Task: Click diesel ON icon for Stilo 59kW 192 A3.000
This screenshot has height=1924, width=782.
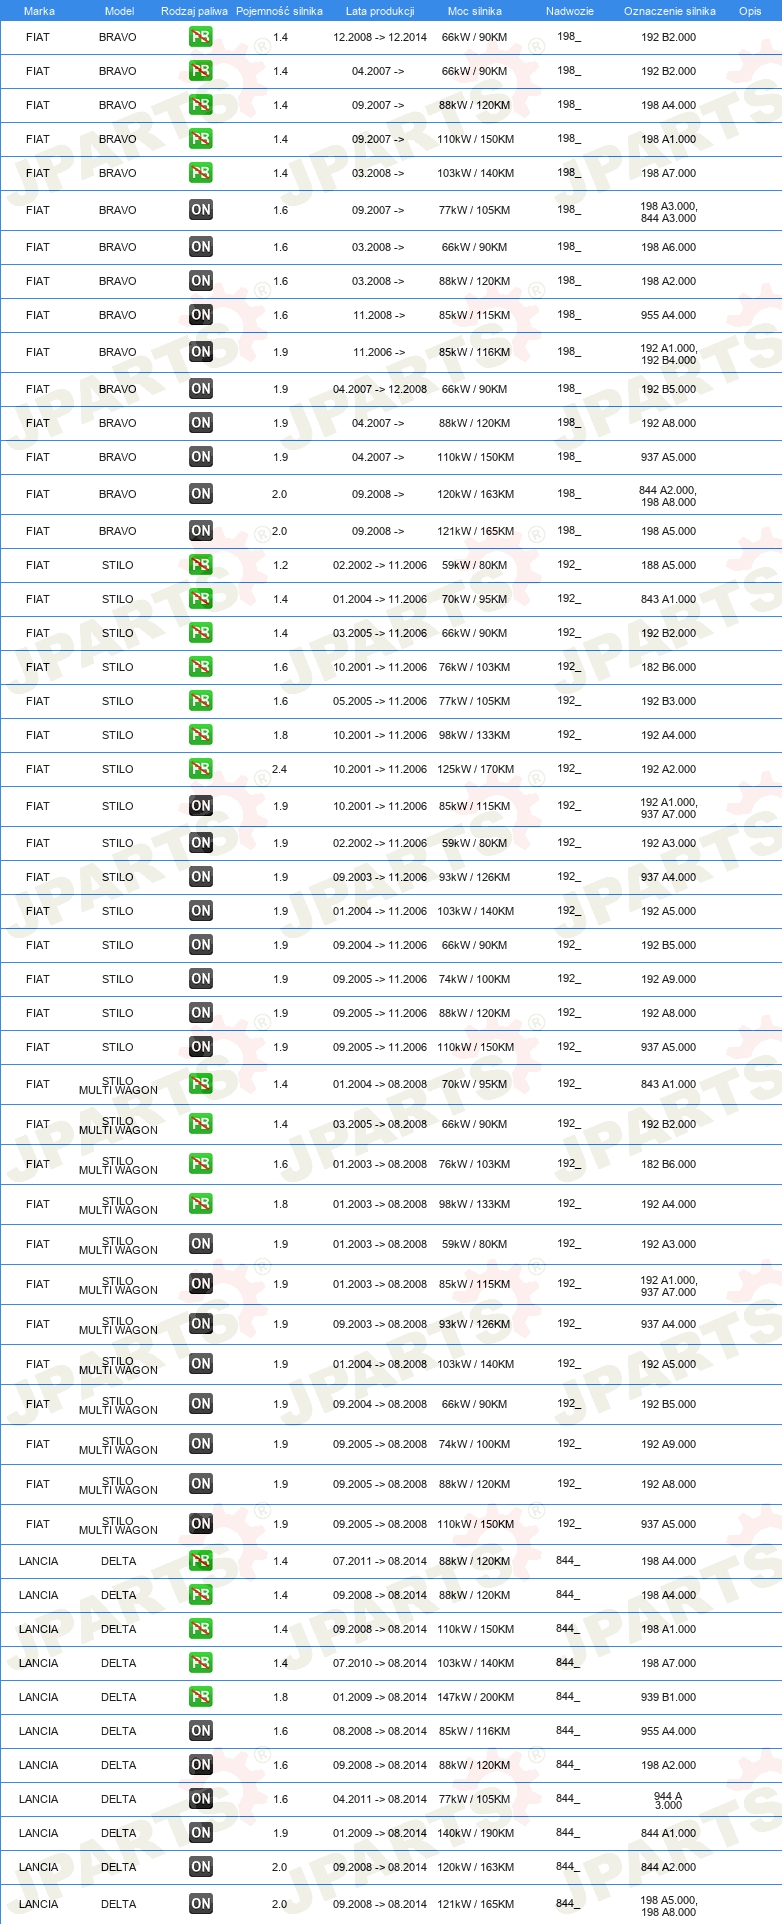Action: (201, 843)
